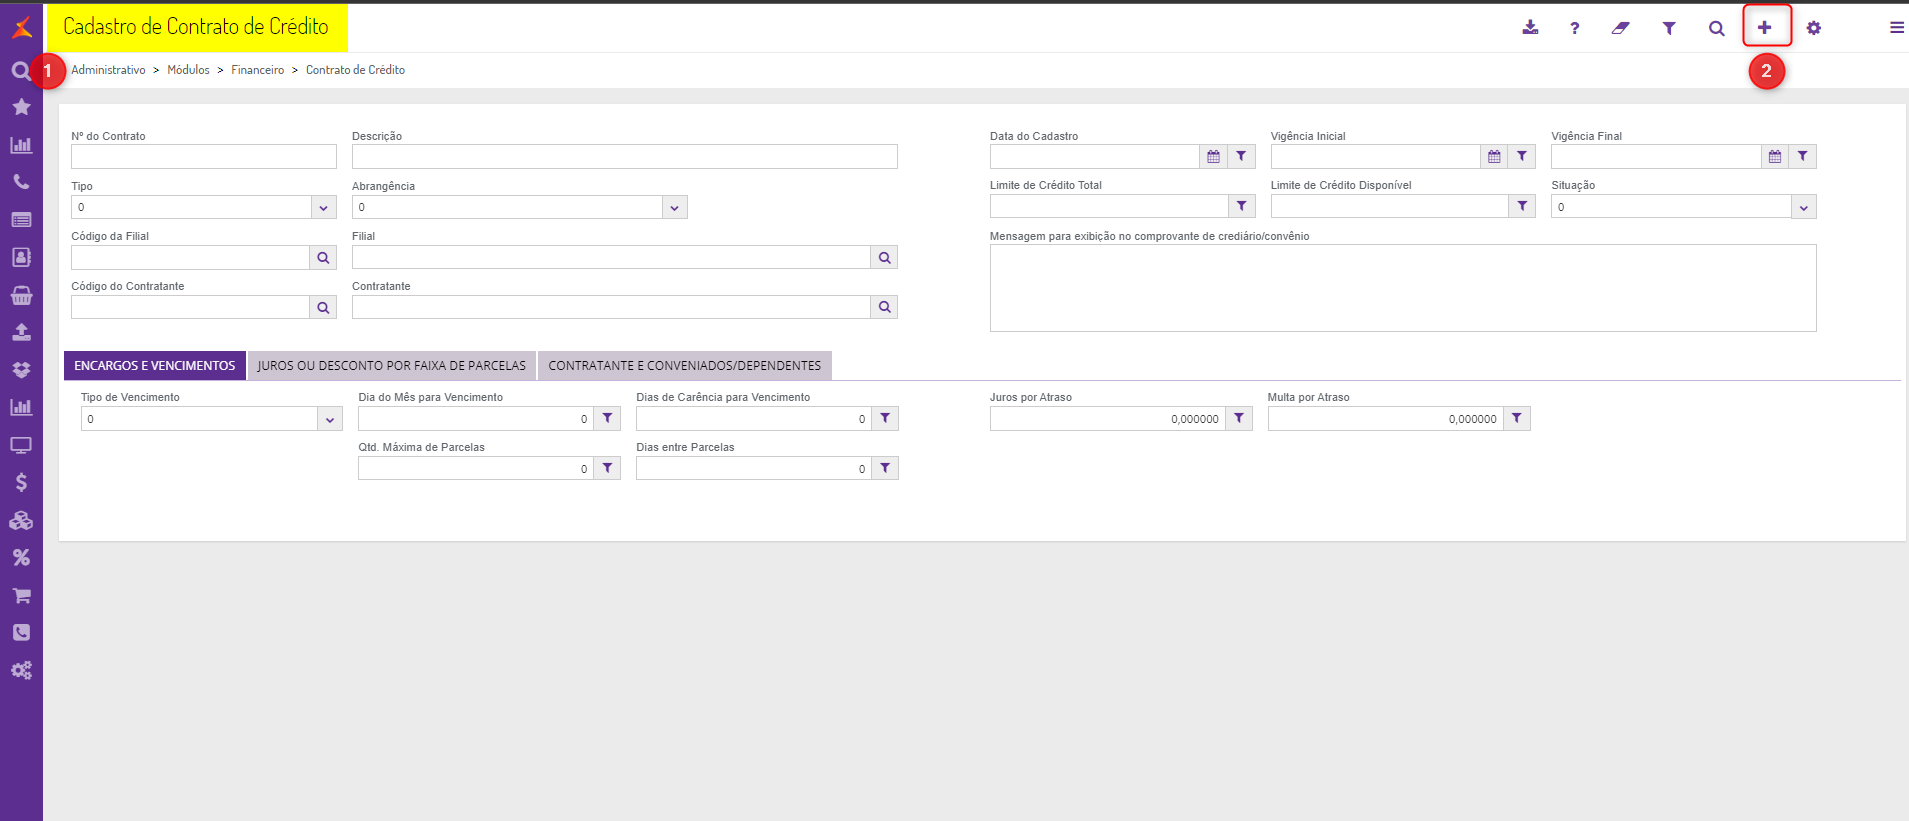Click the Limite de Crédito Total filter button
1909x821 pixels.
coord(1241,206)
